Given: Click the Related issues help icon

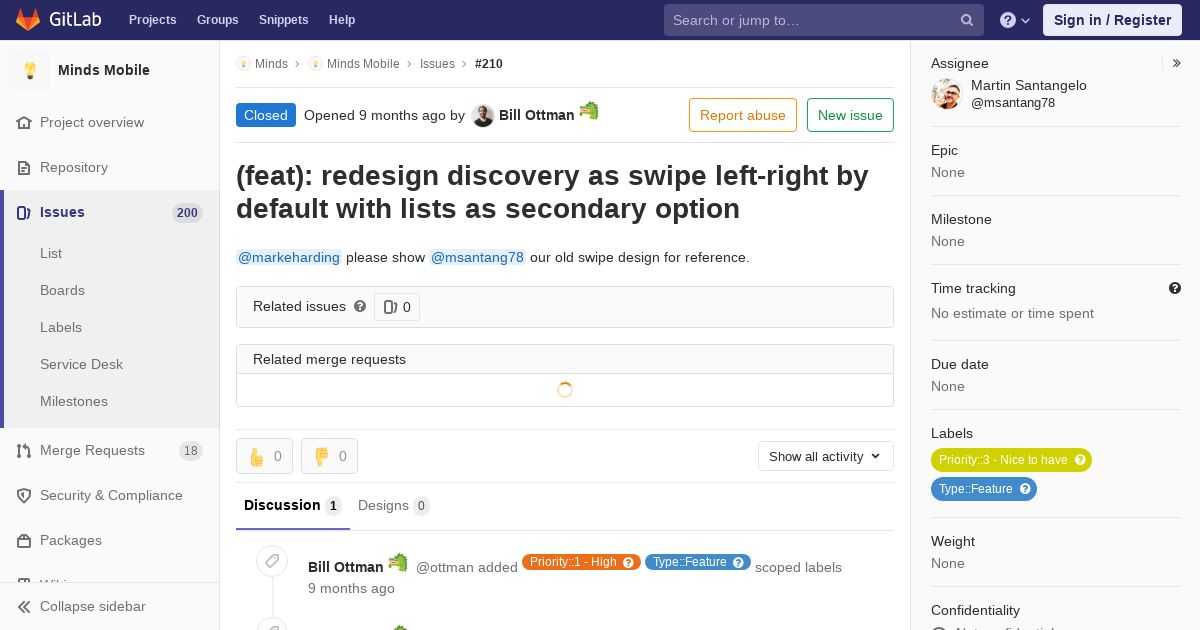Looking at the screenshot, I should 360,306.
